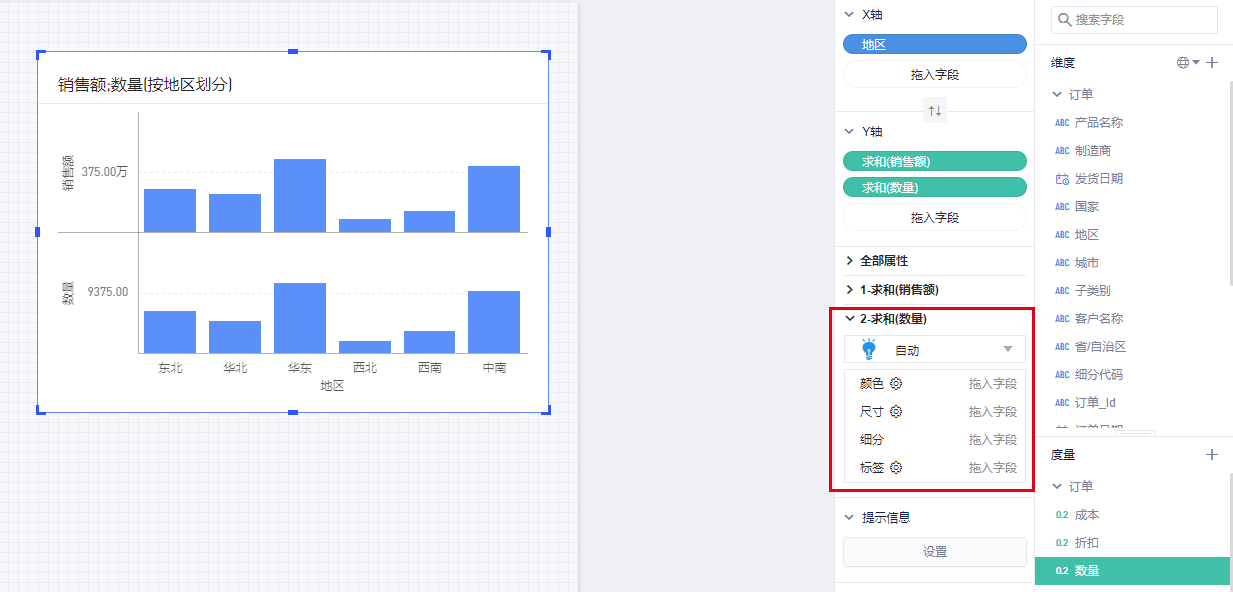Open the 颜色 settings gear
1233x592 pixels.
[896, 384]
